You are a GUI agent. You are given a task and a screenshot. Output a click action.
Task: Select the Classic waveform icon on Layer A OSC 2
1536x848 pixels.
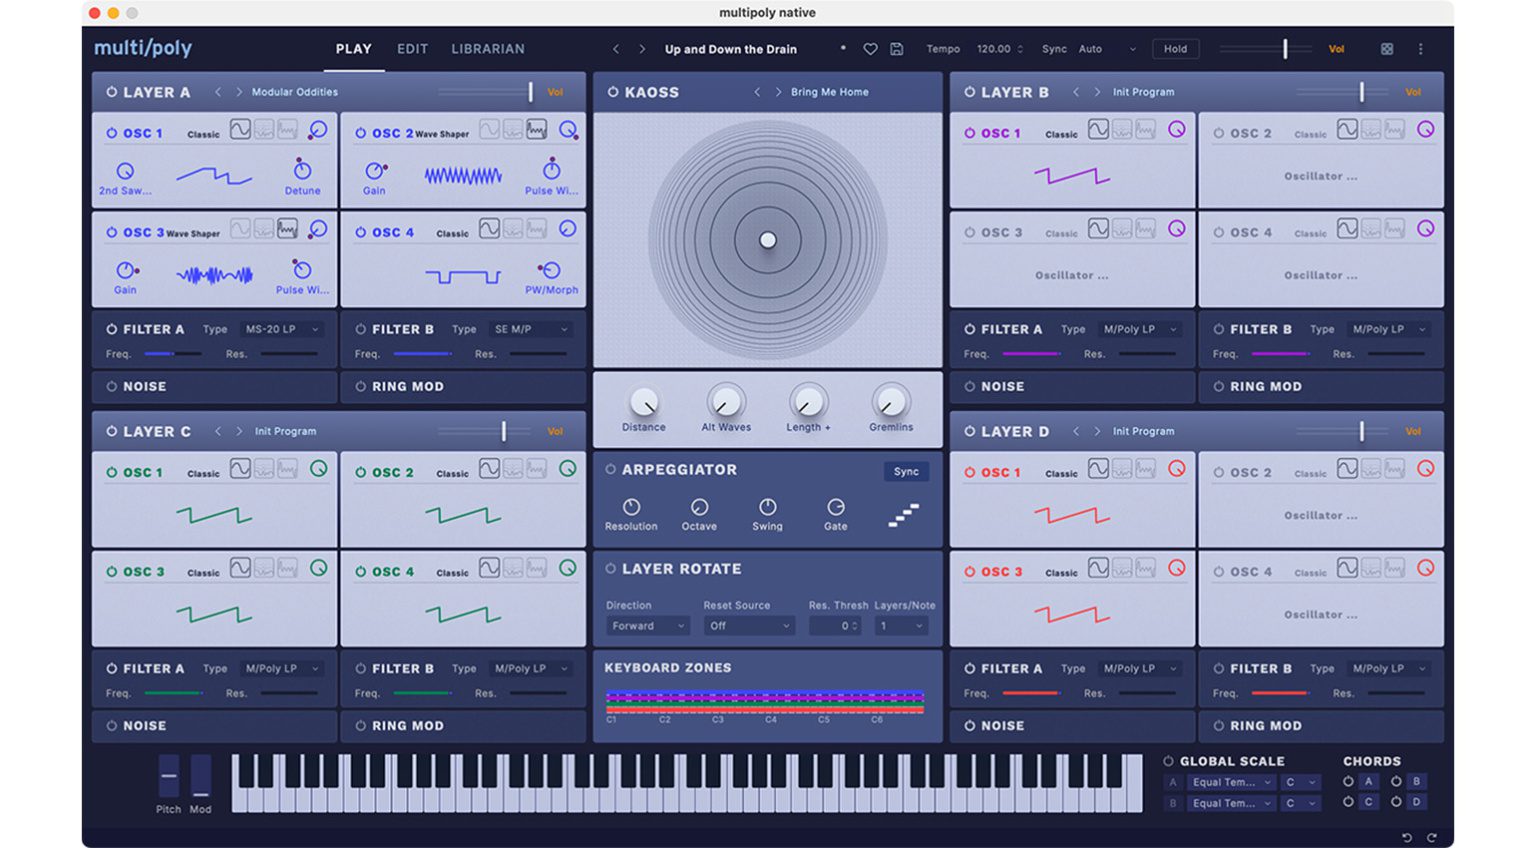(x=487, y=129)
